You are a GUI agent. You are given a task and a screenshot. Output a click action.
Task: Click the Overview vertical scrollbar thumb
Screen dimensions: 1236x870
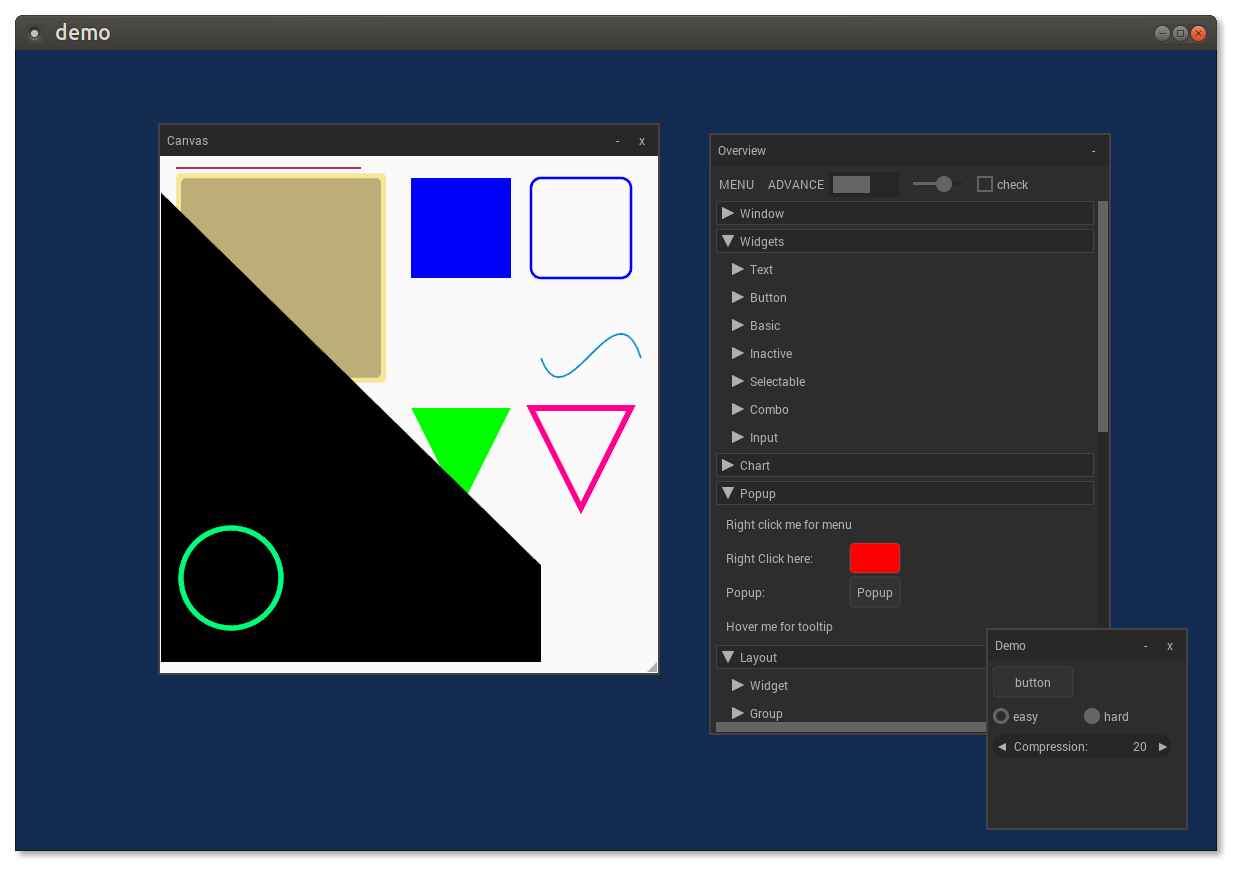click(x=1103, y=316)
